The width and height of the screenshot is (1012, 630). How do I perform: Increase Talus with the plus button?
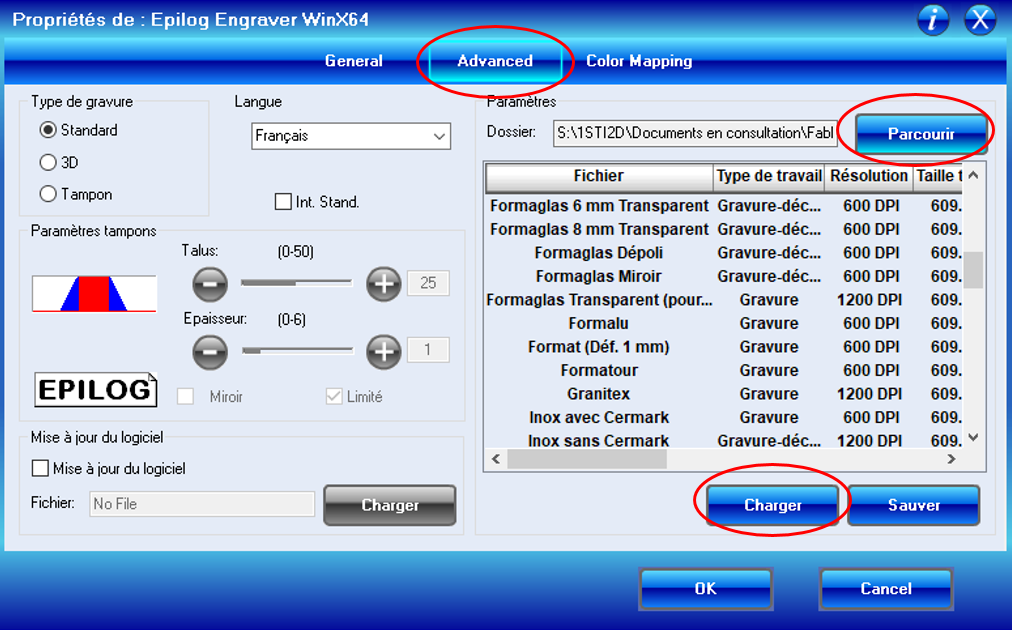pos(384,283)
